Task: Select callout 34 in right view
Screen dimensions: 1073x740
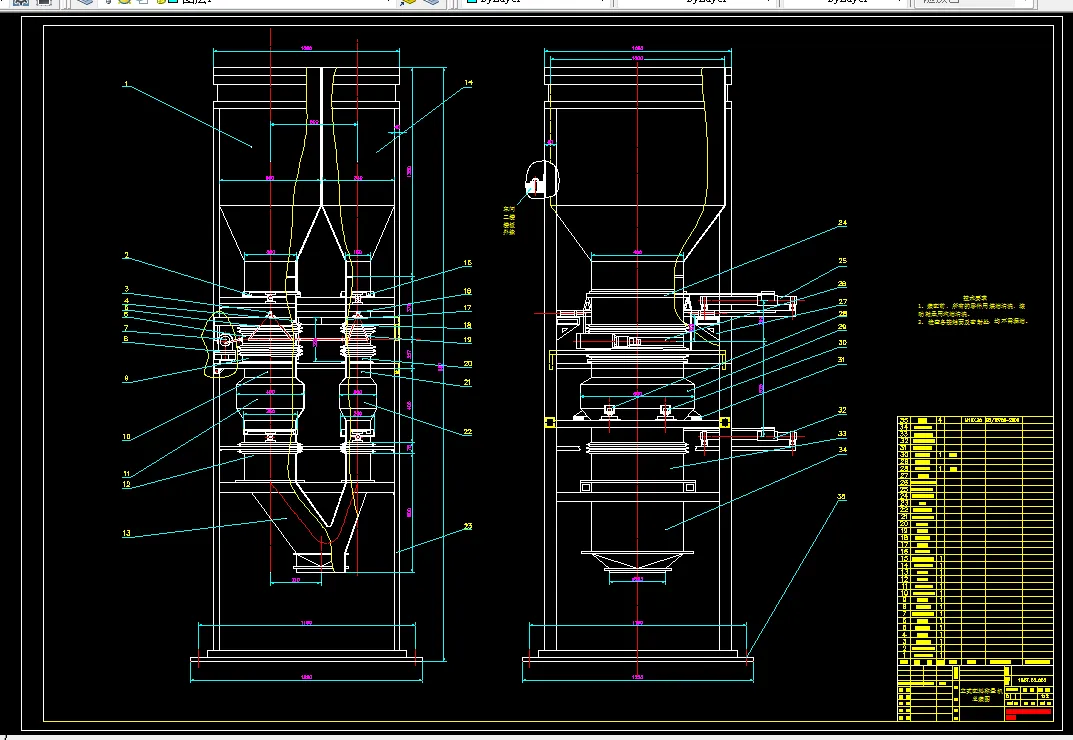Action: tap(842, 450)
